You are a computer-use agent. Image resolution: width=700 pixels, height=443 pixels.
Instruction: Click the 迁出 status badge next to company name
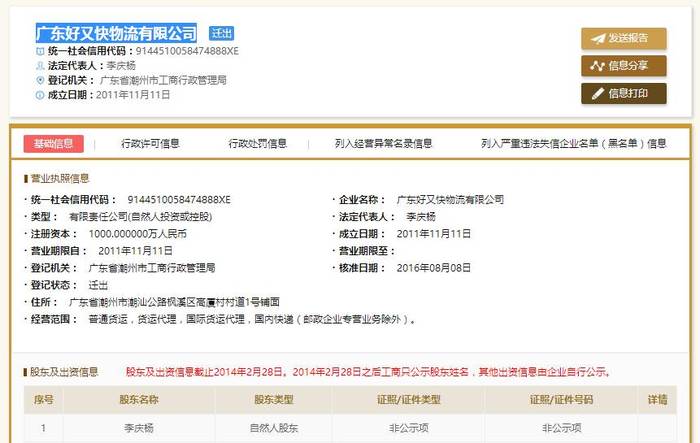221,33
